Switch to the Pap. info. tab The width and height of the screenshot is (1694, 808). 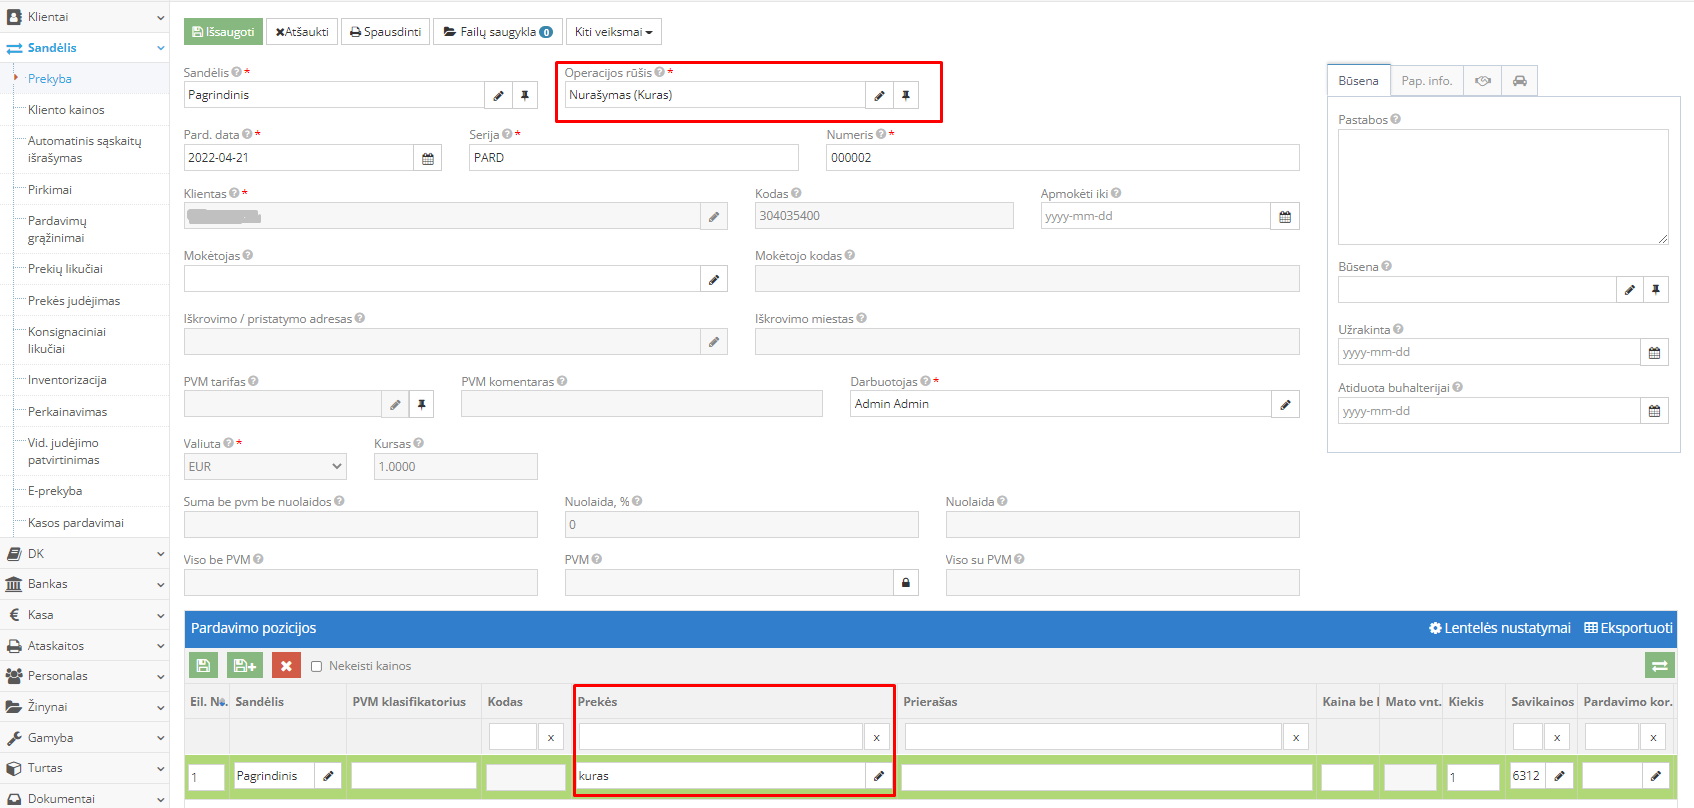pyautogui.click(x=1426, y=81)
